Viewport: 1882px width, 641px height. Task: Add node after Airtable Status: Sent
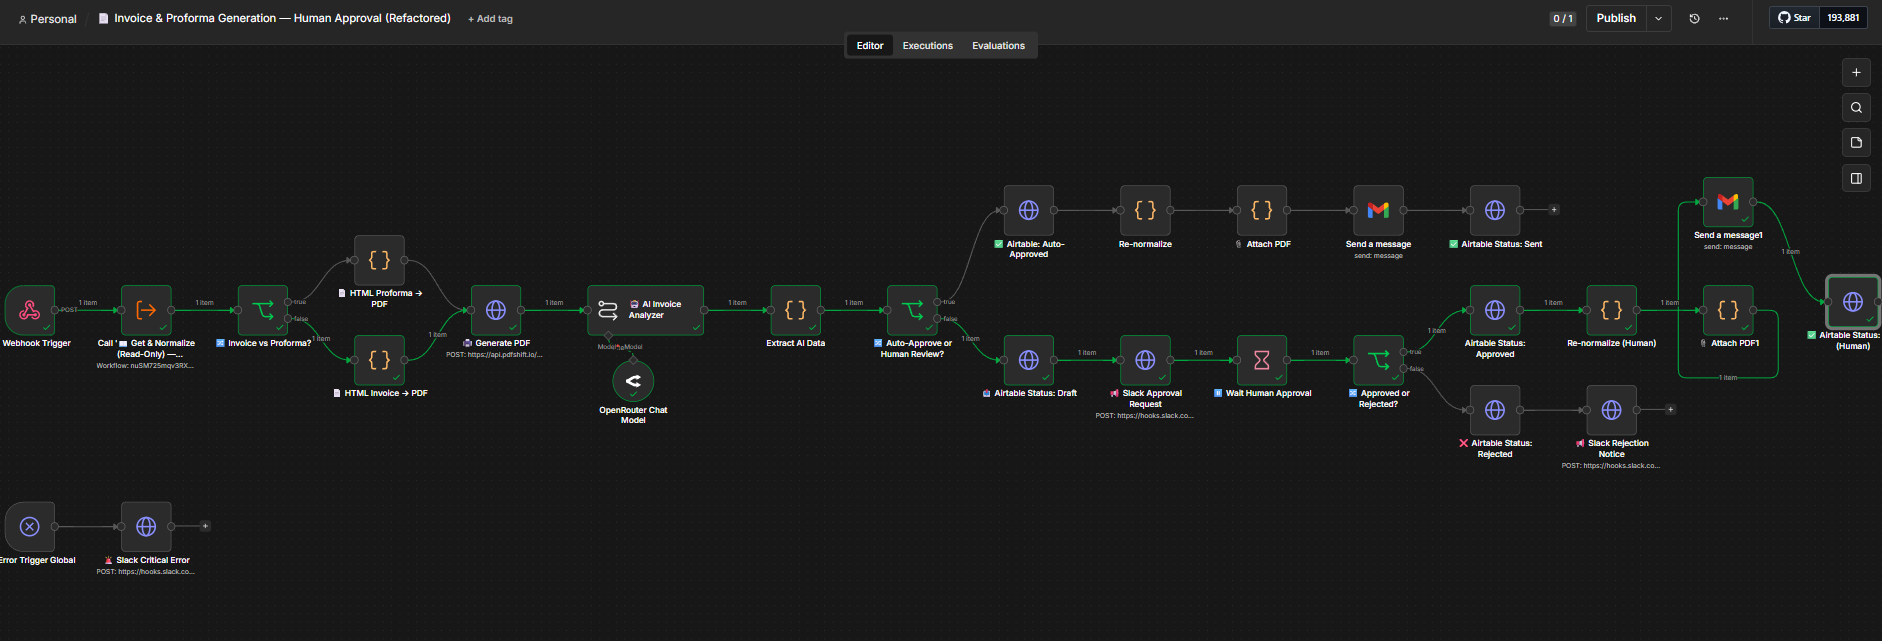click(x=1554, y=210)
